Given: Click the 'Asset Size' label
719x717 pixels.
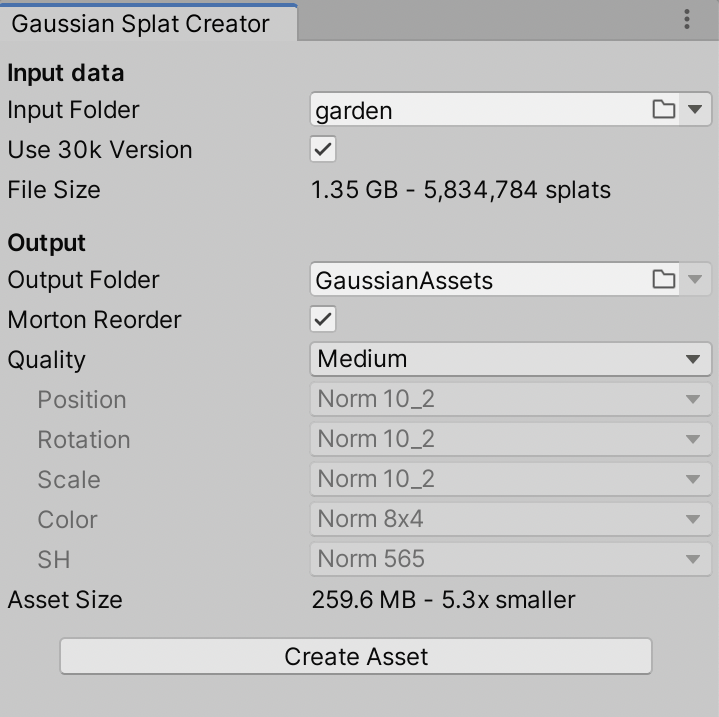Looking at the screenshot, I should click(x=65, y=600).
